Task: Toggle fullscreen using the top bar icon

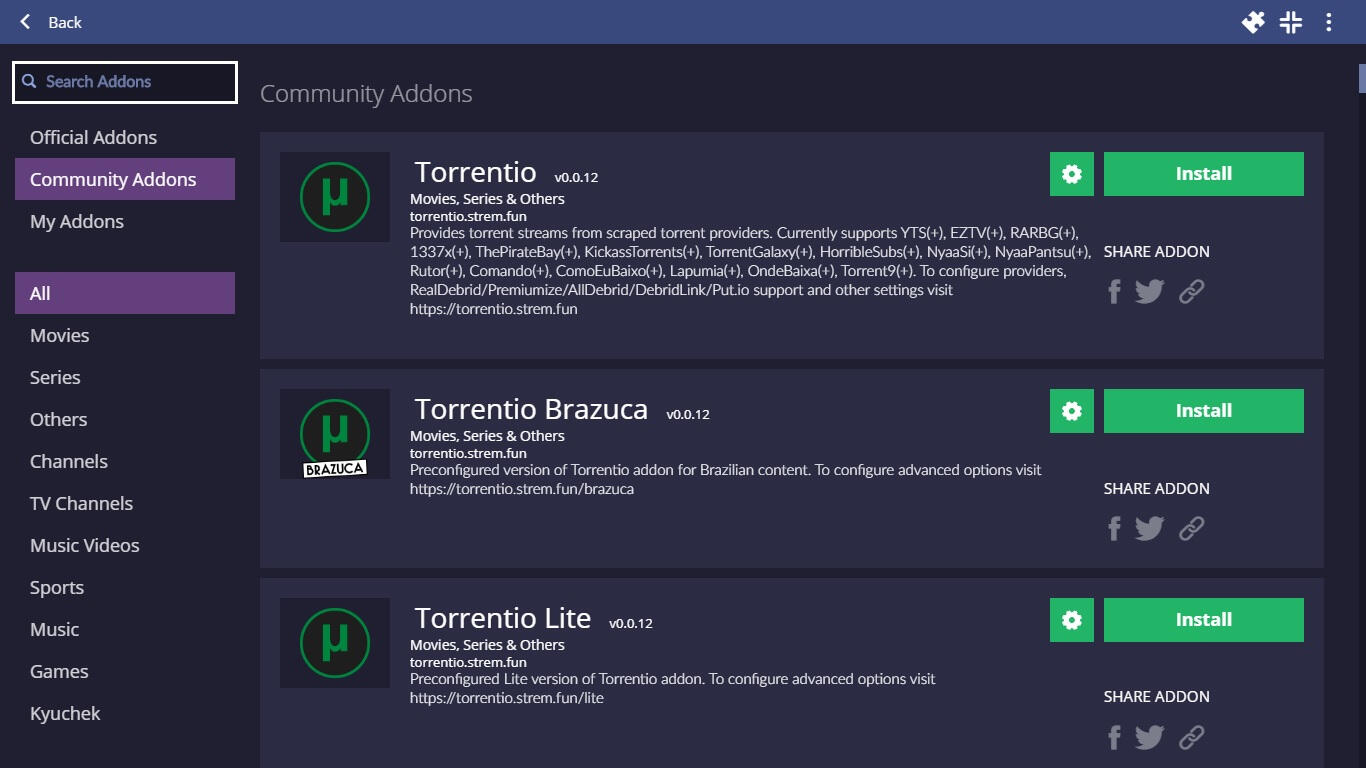Action: [x=1291, y=22]
